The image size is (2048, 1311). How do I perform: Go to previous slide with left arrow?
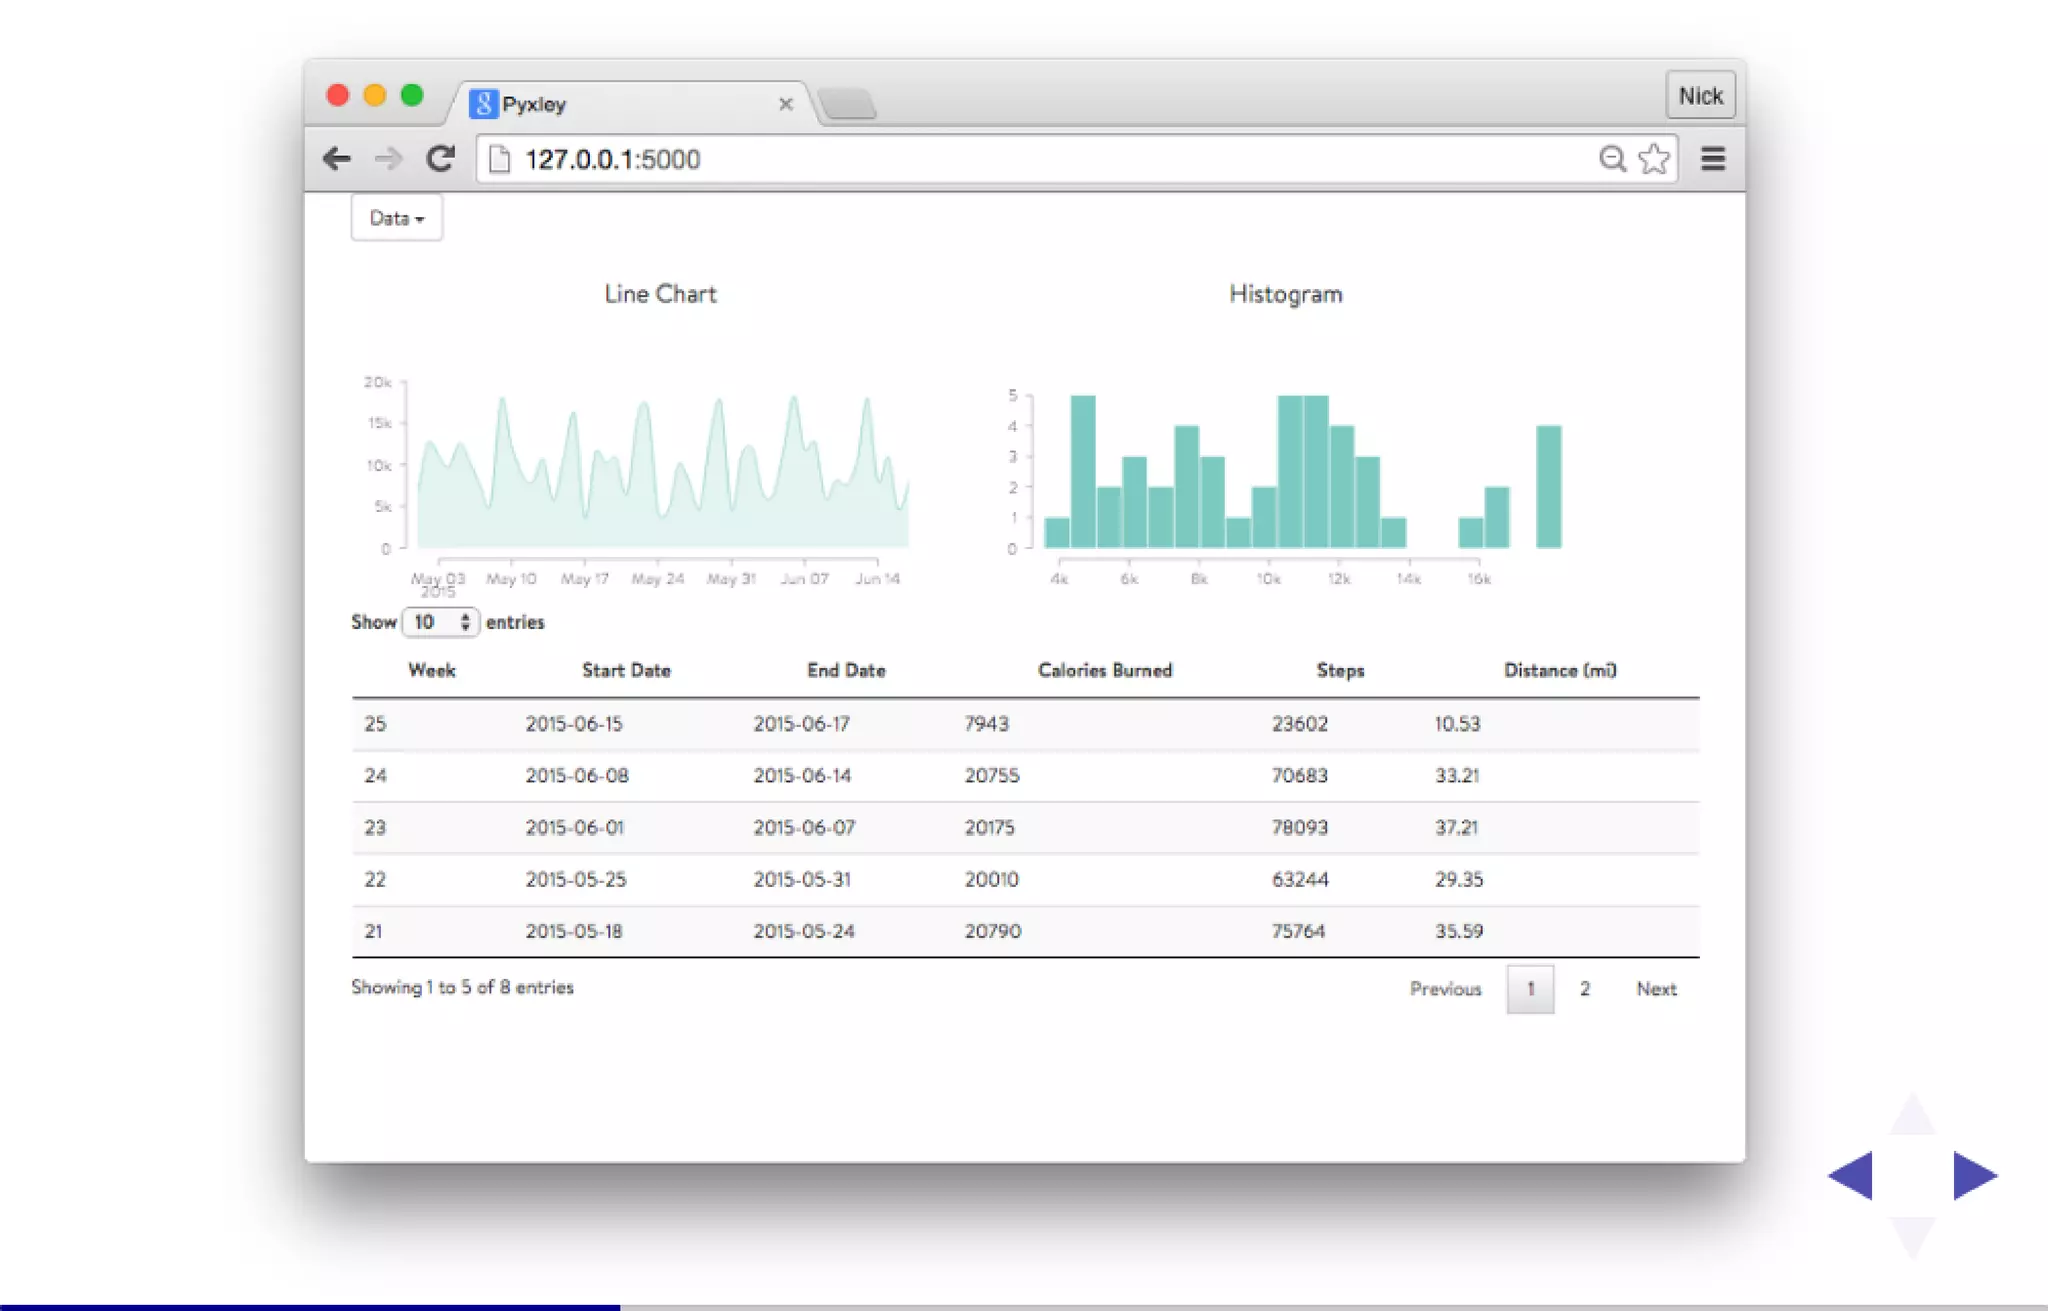coord(1851,1175)
